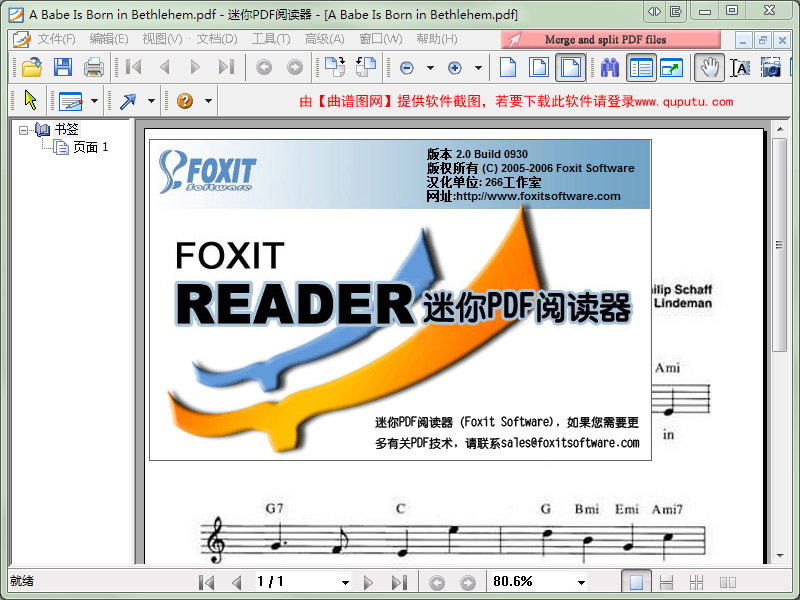Open zoom out dropdown arrow

point(430,67)
